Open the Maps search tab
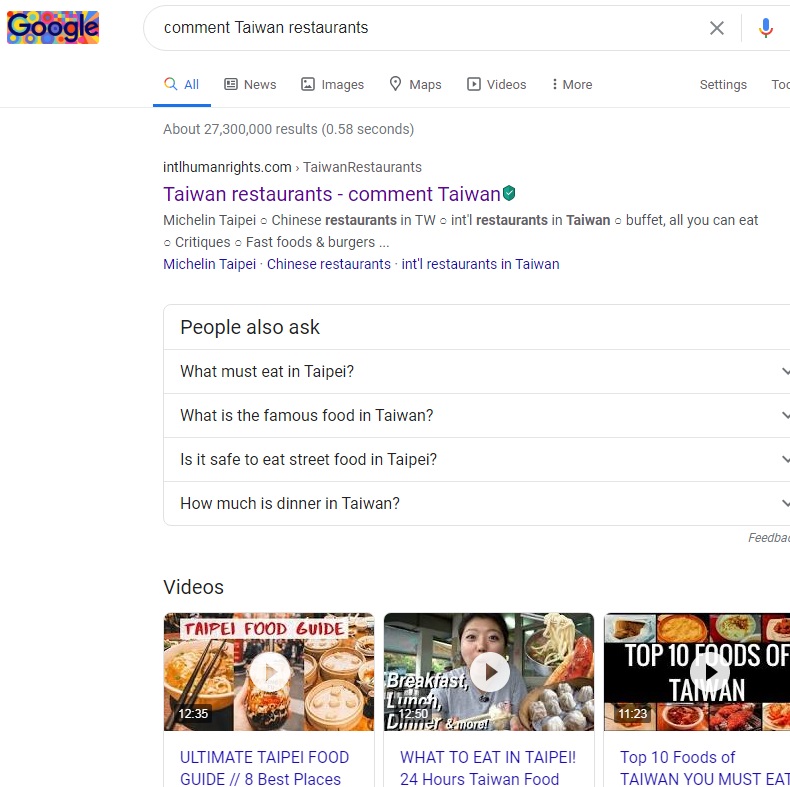Viewport: 790px width, 787px height. click(x=415, y=85)
